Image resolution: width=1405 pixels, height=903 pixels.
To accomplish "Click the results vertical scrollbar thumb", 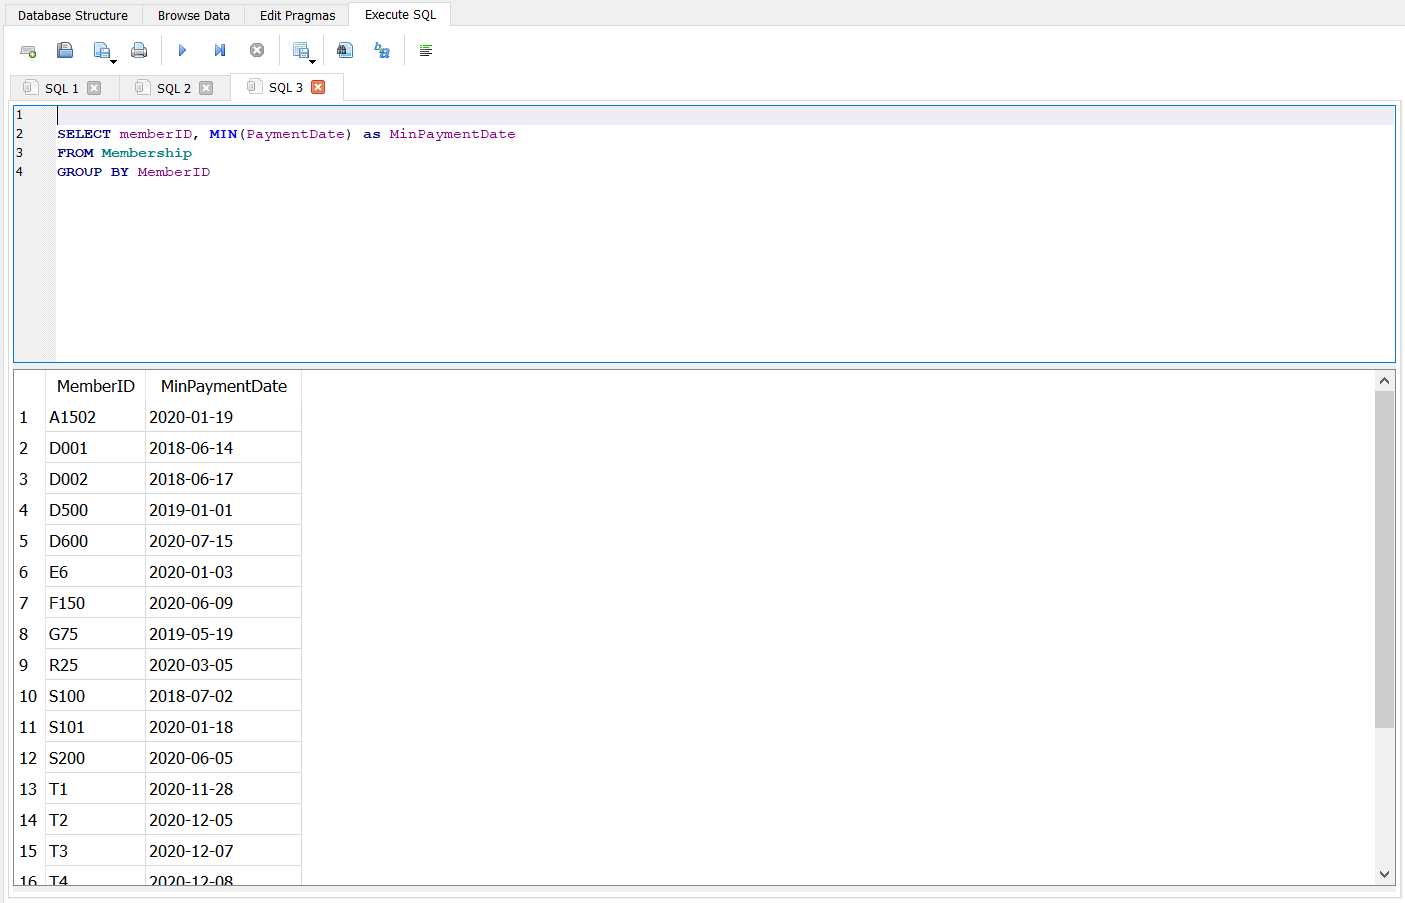I will click(1384, 560).
